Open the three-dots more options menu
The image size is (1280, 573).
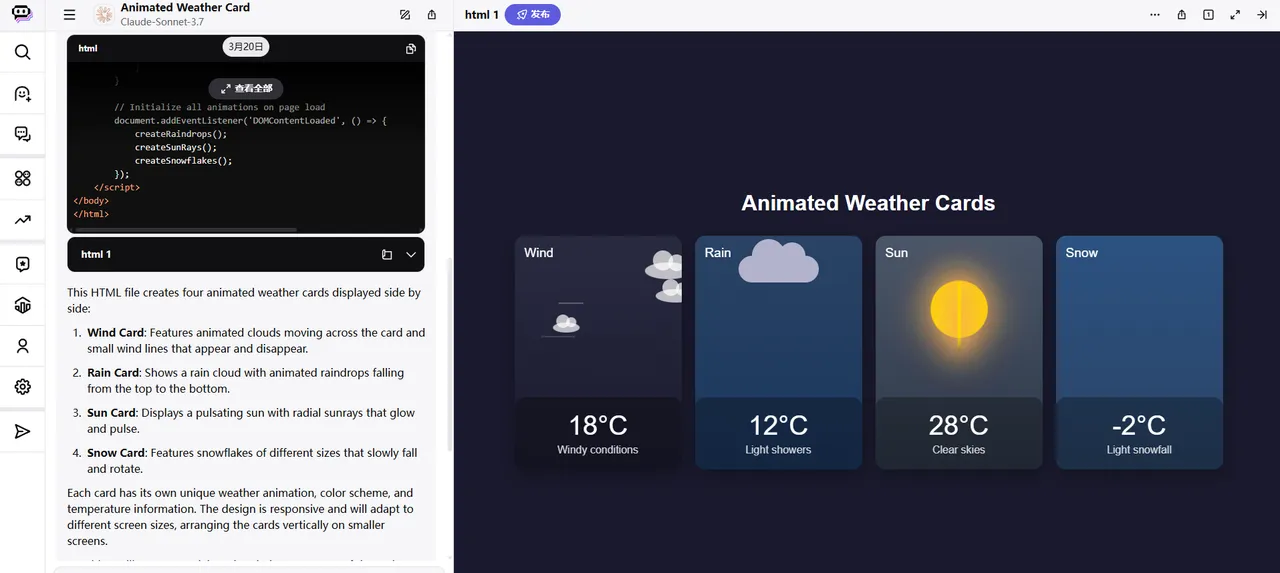click(x=1155, y=15)
